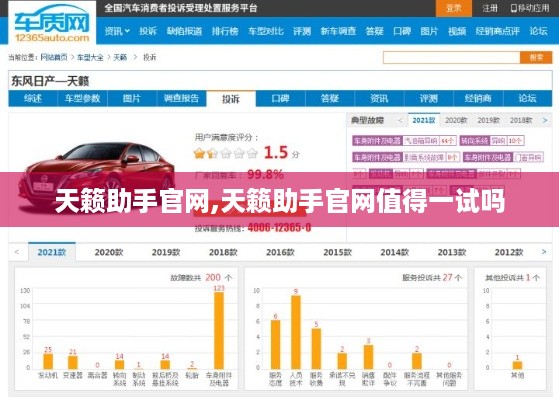
Task: Switch to the 口碑 tab under 东风日产—天籁
Action: coord(281,98)
